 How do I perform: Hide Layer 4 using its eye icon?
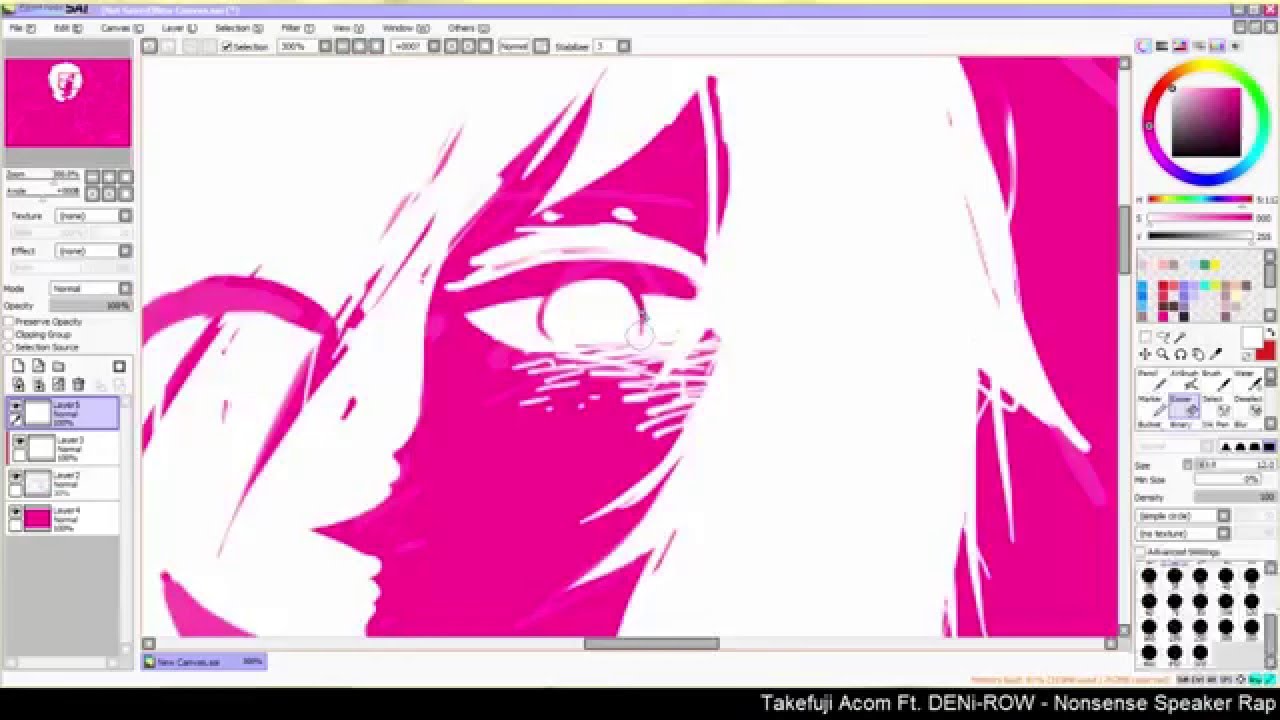16,512
